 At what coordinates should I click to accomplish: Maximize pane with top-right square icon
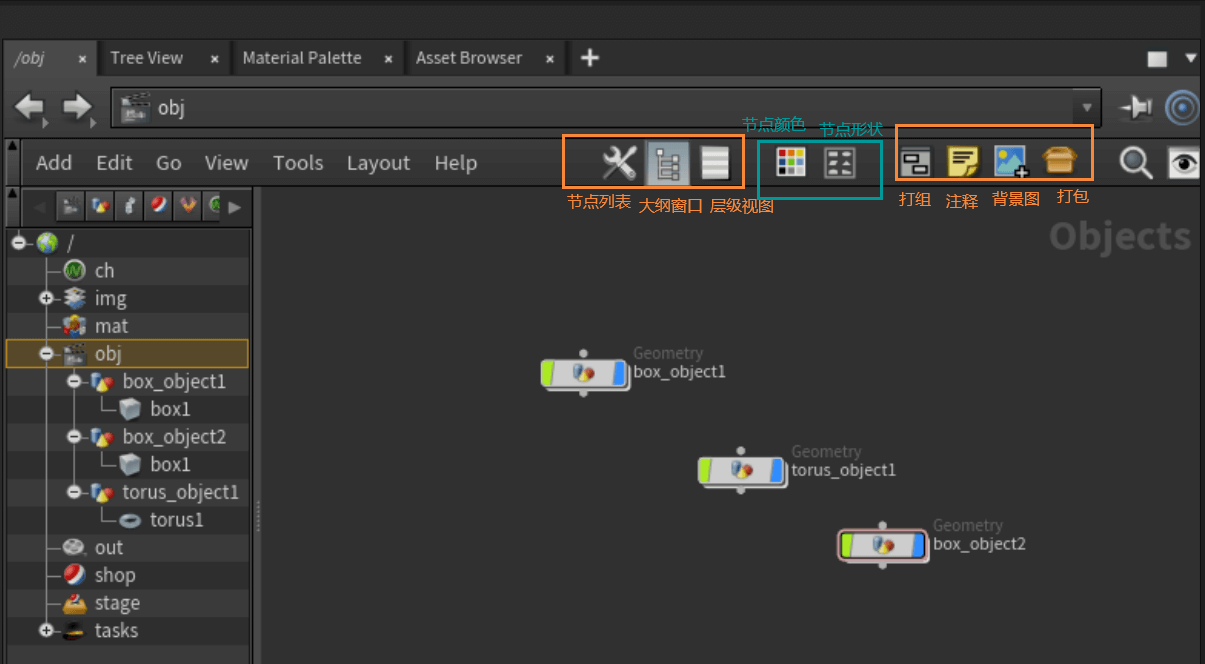(1157, 59)
